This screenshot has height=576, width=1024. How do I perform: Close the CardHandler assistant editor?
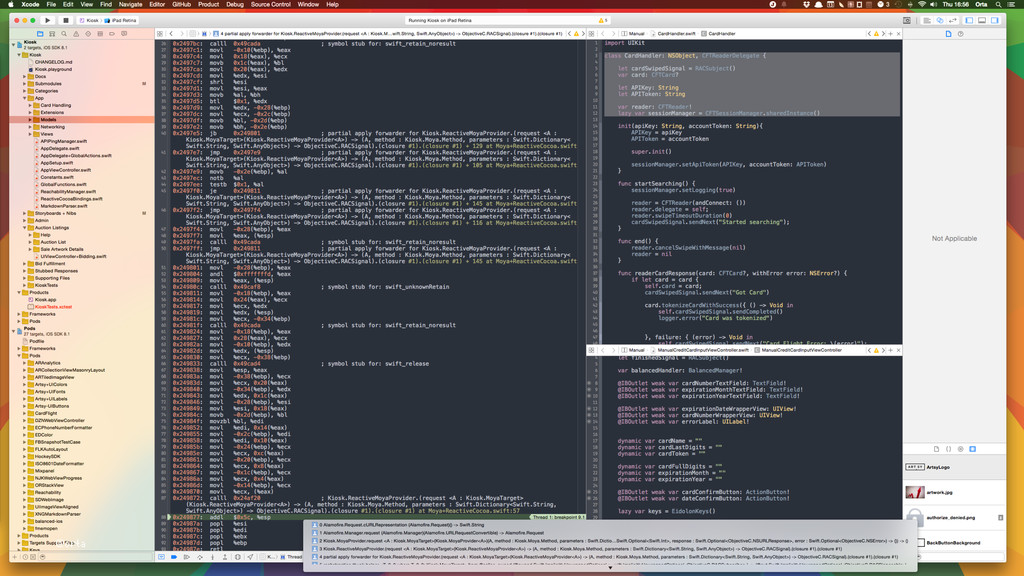899,33
